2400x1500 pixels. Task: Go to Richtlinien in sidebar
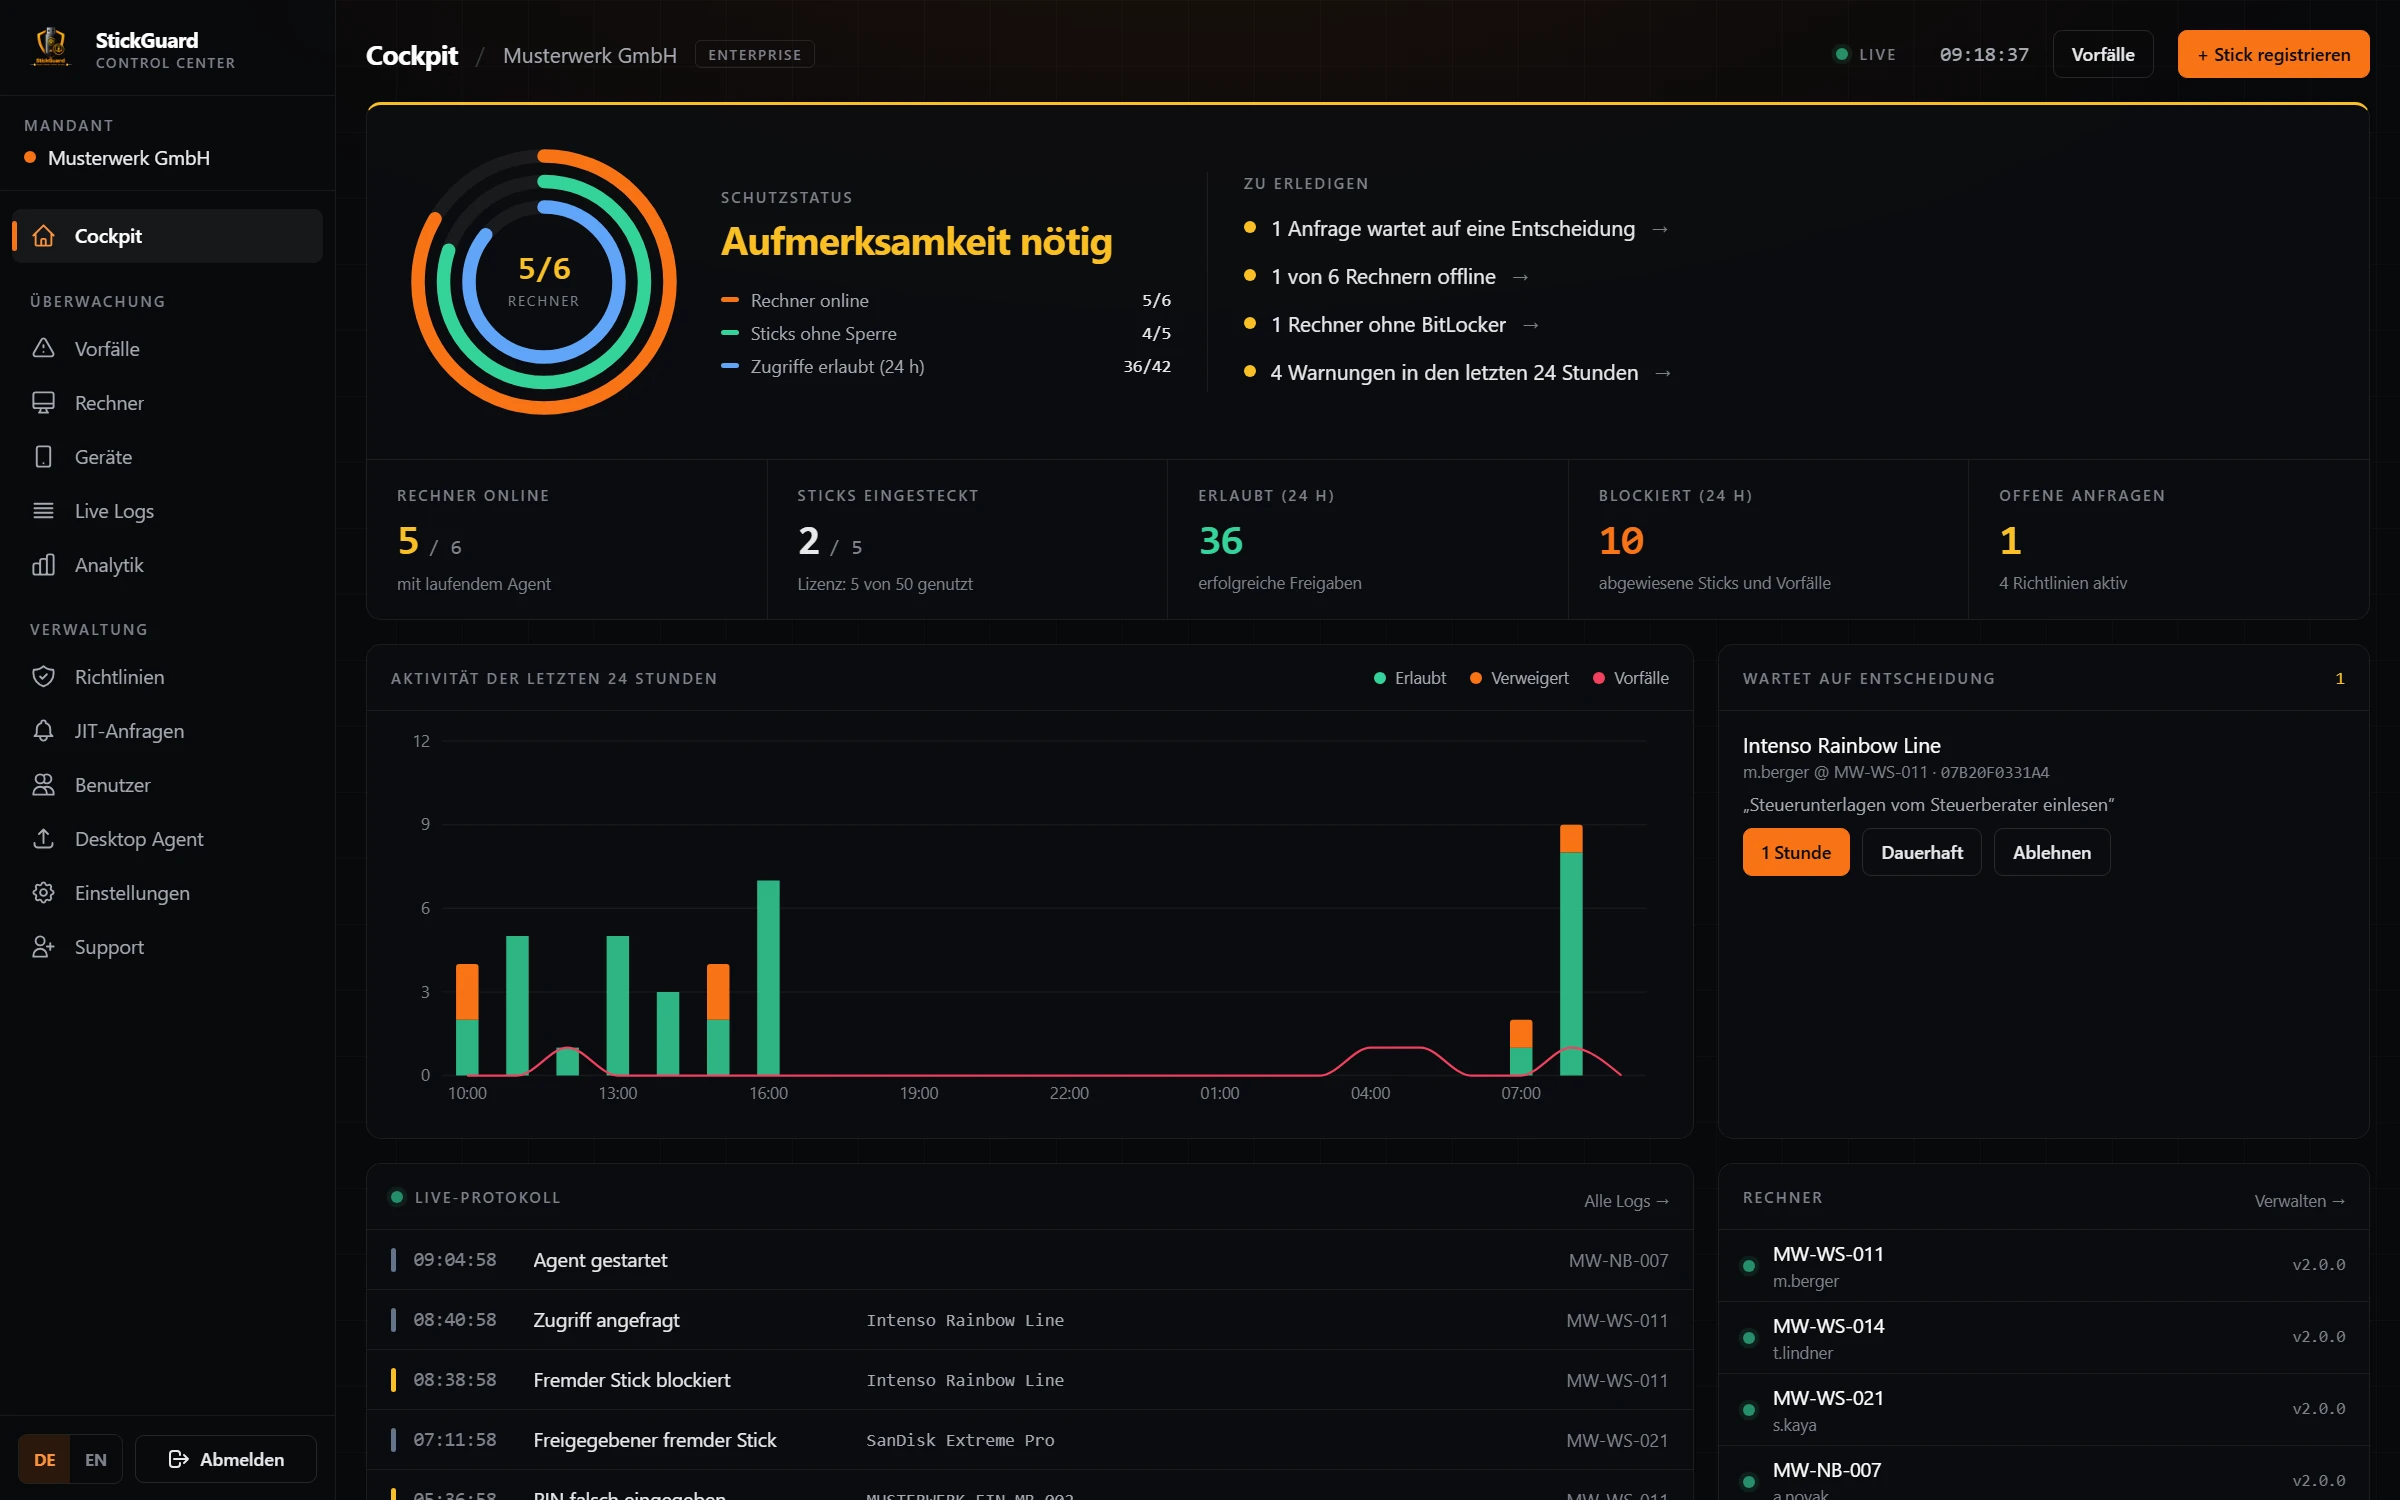[167, 676]
